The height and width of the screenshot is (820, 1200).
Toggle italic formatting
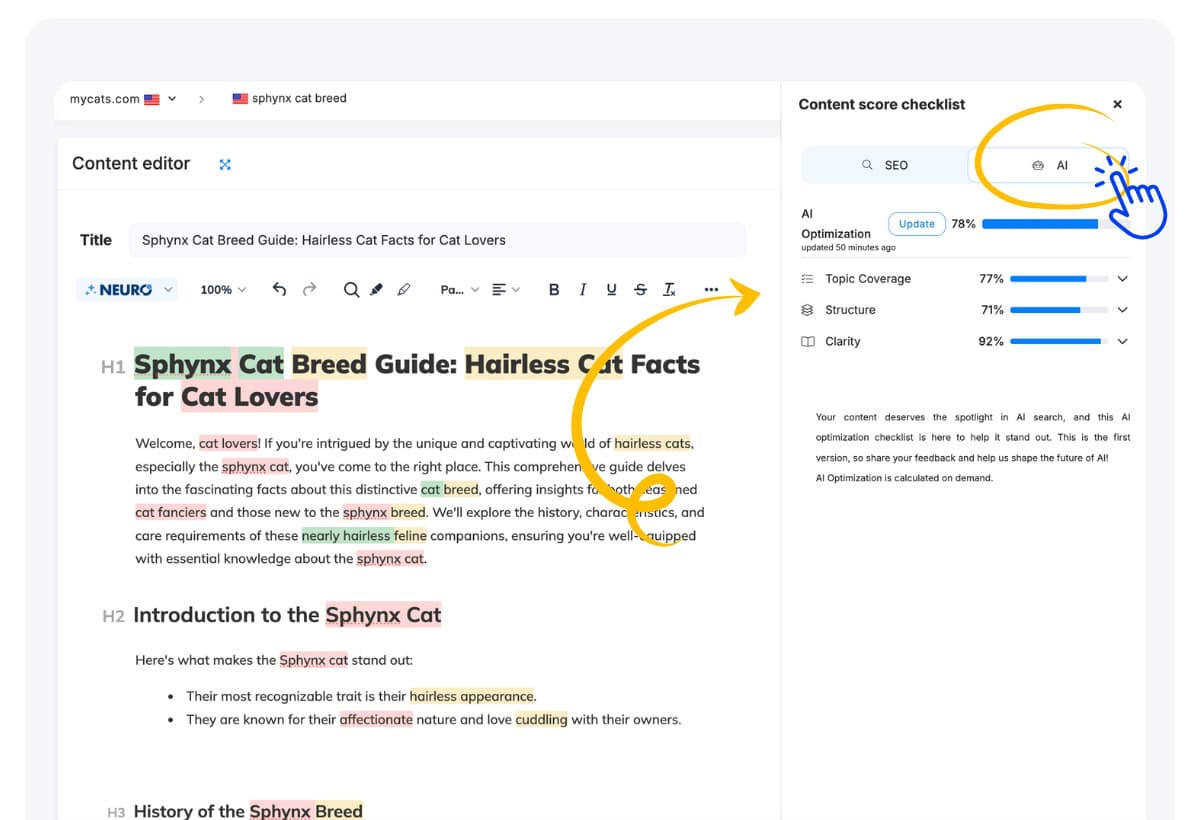583,289
